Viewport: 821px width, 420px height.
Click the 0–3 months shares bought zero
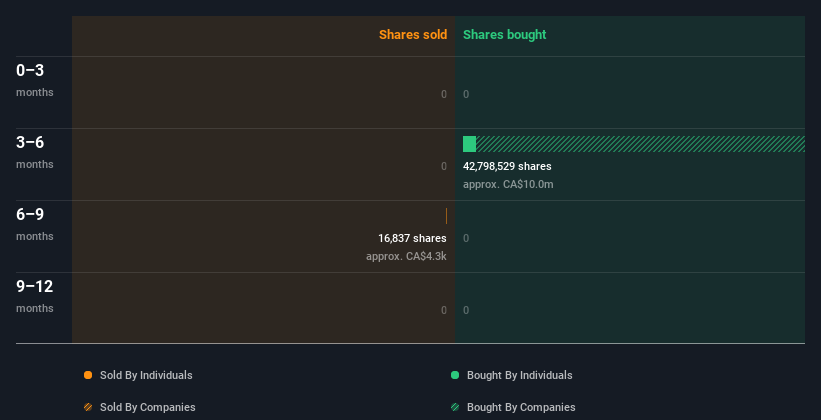466,94
